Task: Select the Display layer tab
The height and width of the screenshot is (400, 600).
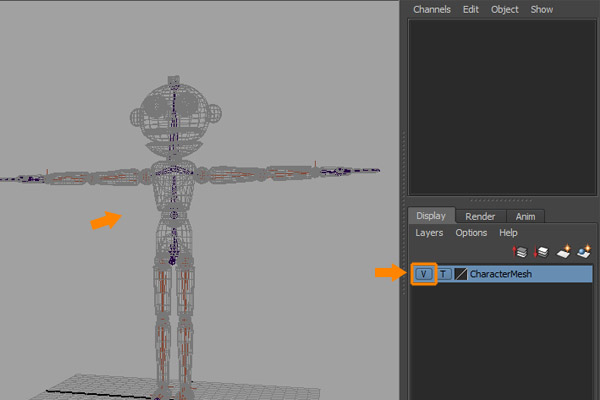Action: [431, 216]
